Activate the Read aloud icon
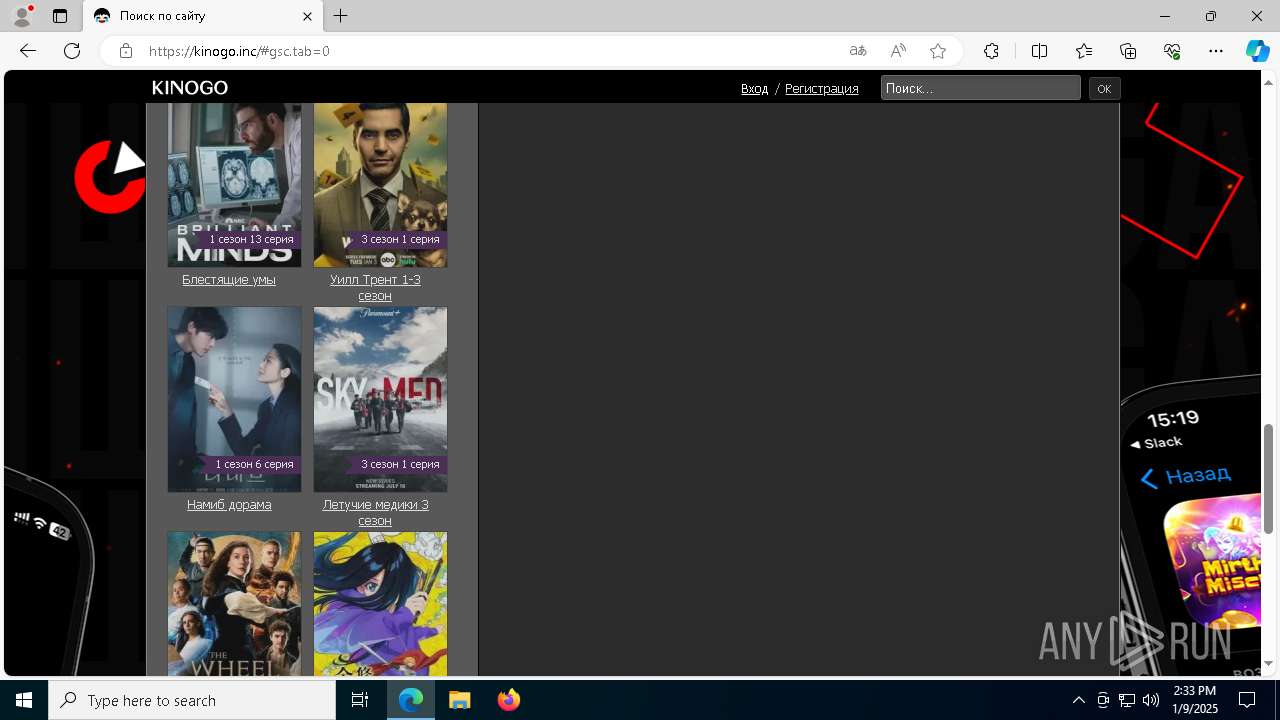1280x720 pixels. (x=898, y=51)
